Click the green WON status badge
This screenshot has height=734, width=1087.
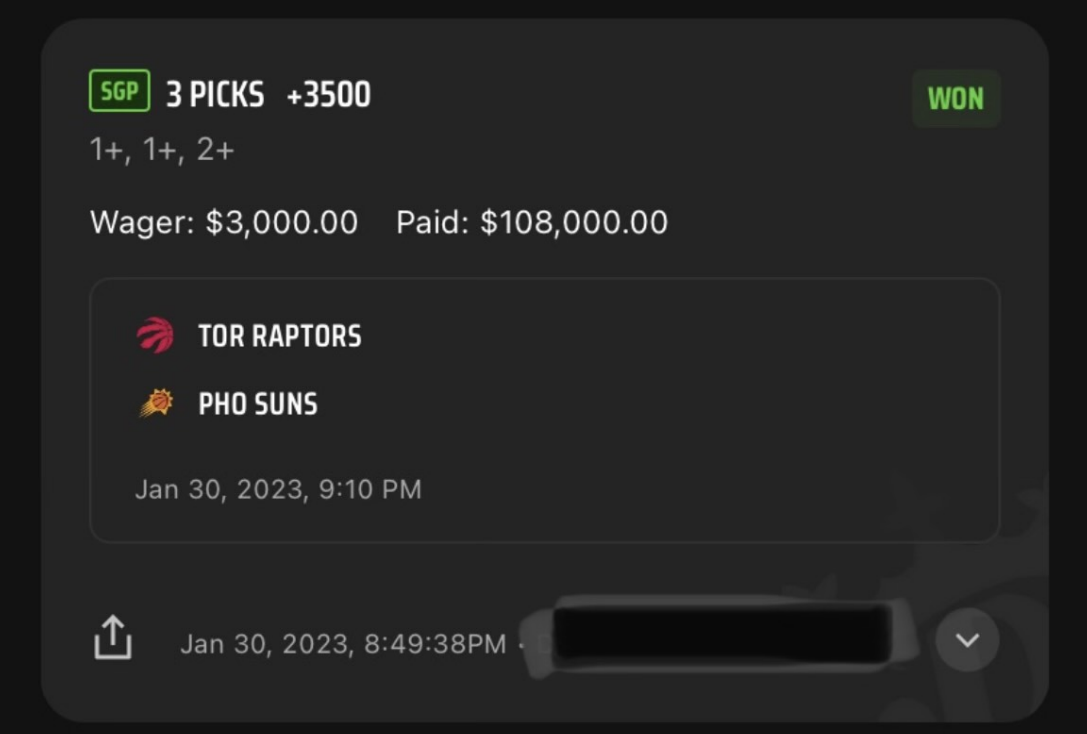(x=955, y=99)
